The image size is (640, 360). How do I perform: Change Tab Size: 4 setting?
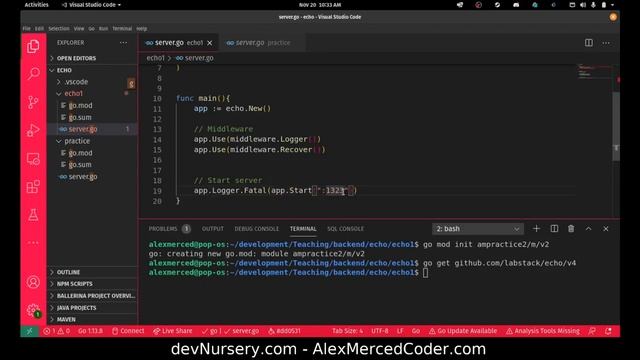[347, 331]
